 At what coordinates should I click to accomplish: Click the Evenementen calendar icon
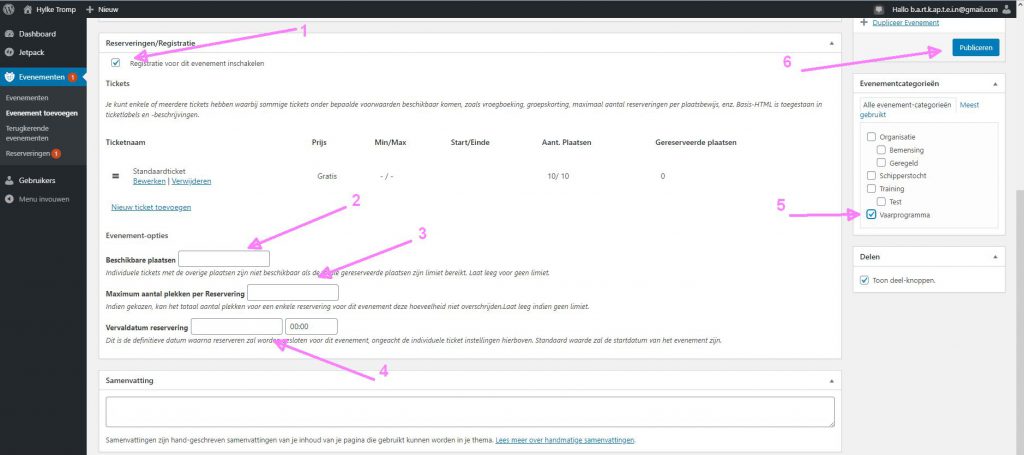(9, 77)
